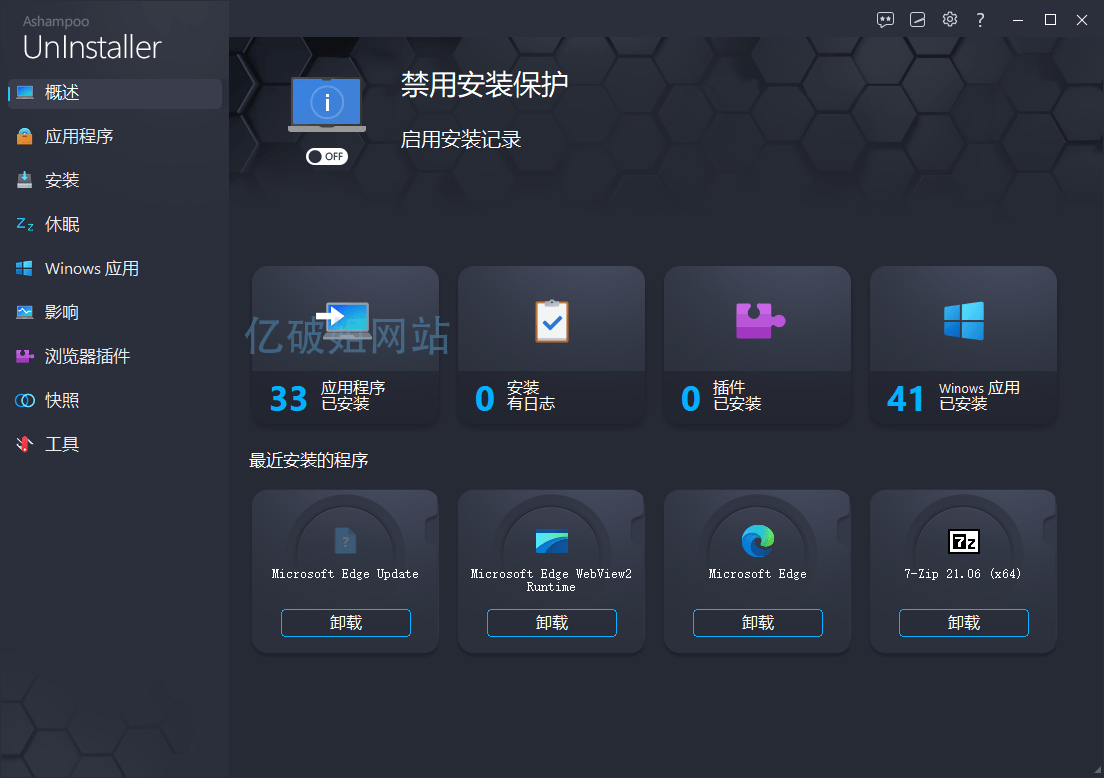The image size is (1104, 778).
Task: Select 浏览器插件 in the sidebar
Action: [x=87, y=357]
